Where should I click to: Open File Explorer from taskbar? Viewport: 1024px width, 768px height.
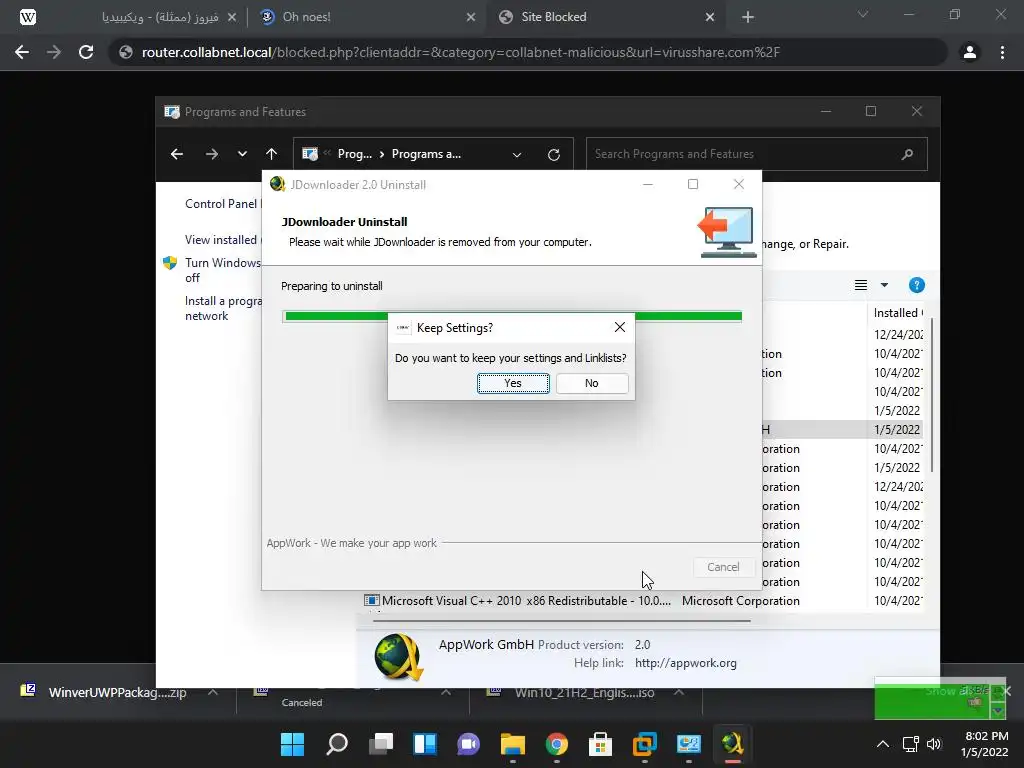coord(513,744)
